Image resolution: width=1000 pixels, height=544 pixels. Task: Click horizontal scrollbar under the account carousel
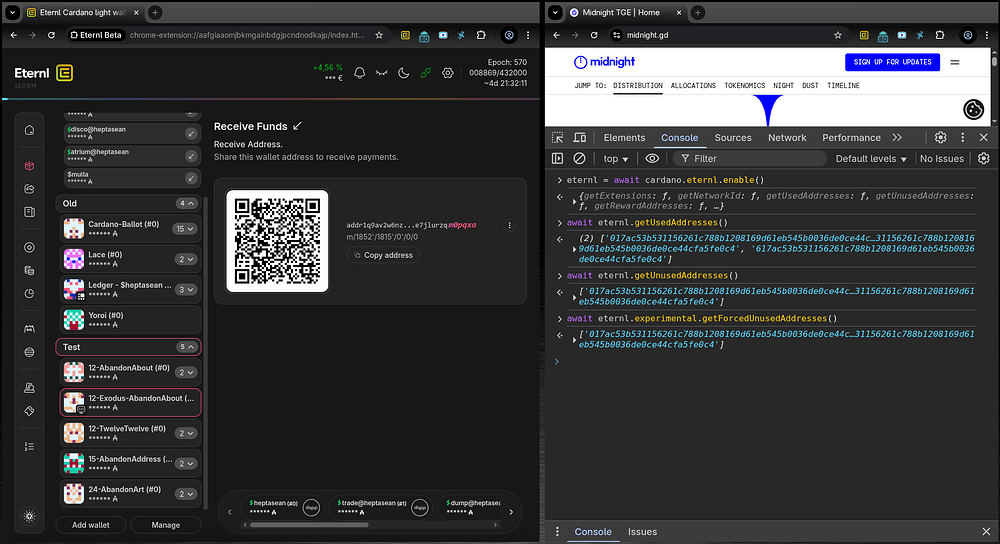tap(309, 525)
